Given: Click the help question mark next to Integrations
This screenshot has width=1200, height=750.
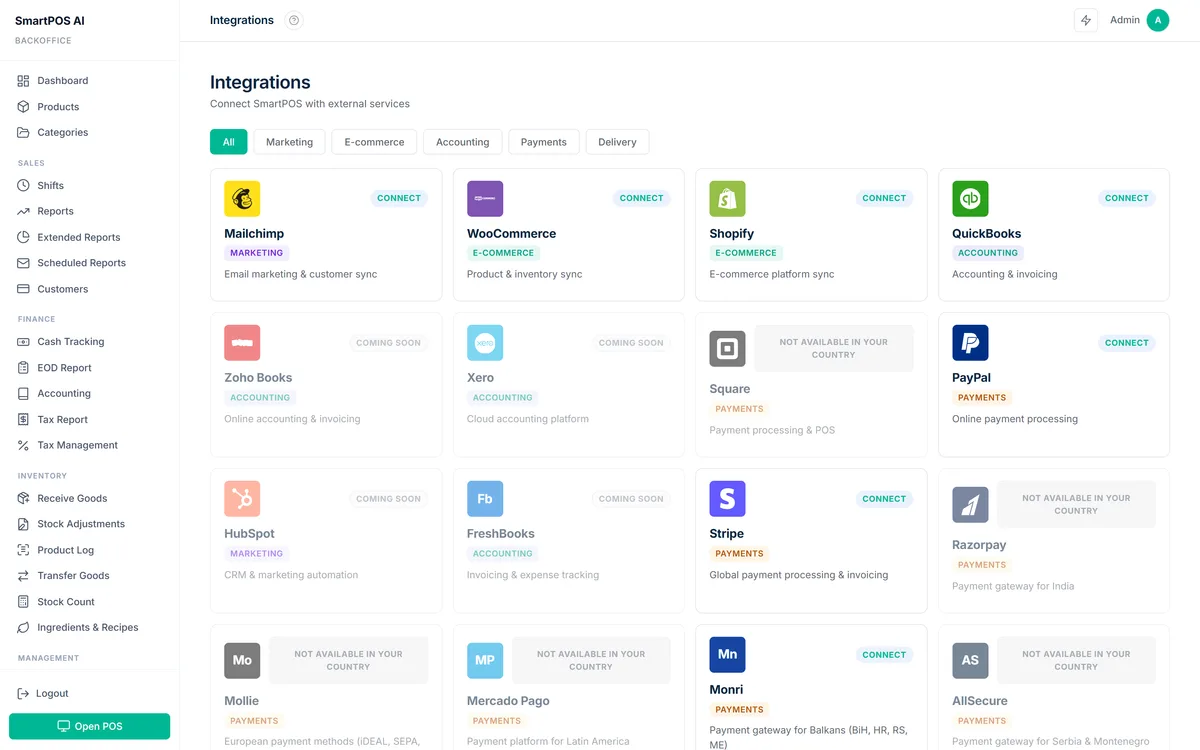Looking at the screenshot, I should click(x=294, y=21).
